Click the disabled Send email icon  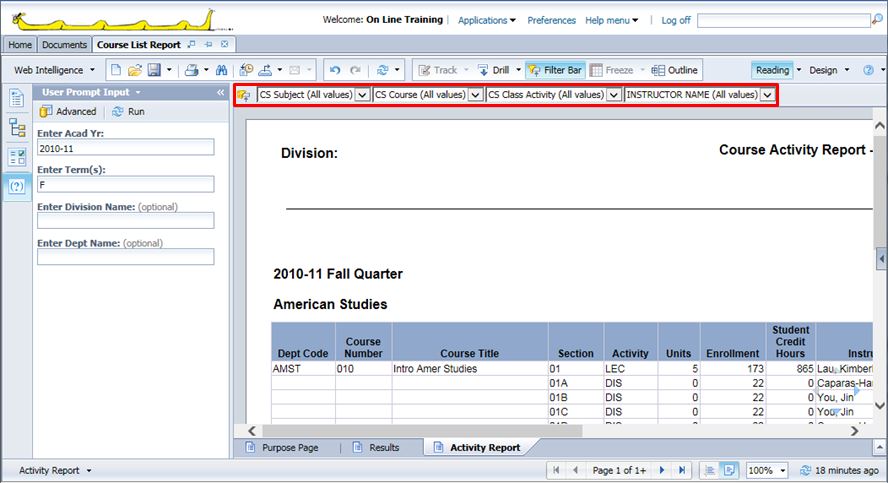(294, 70)
